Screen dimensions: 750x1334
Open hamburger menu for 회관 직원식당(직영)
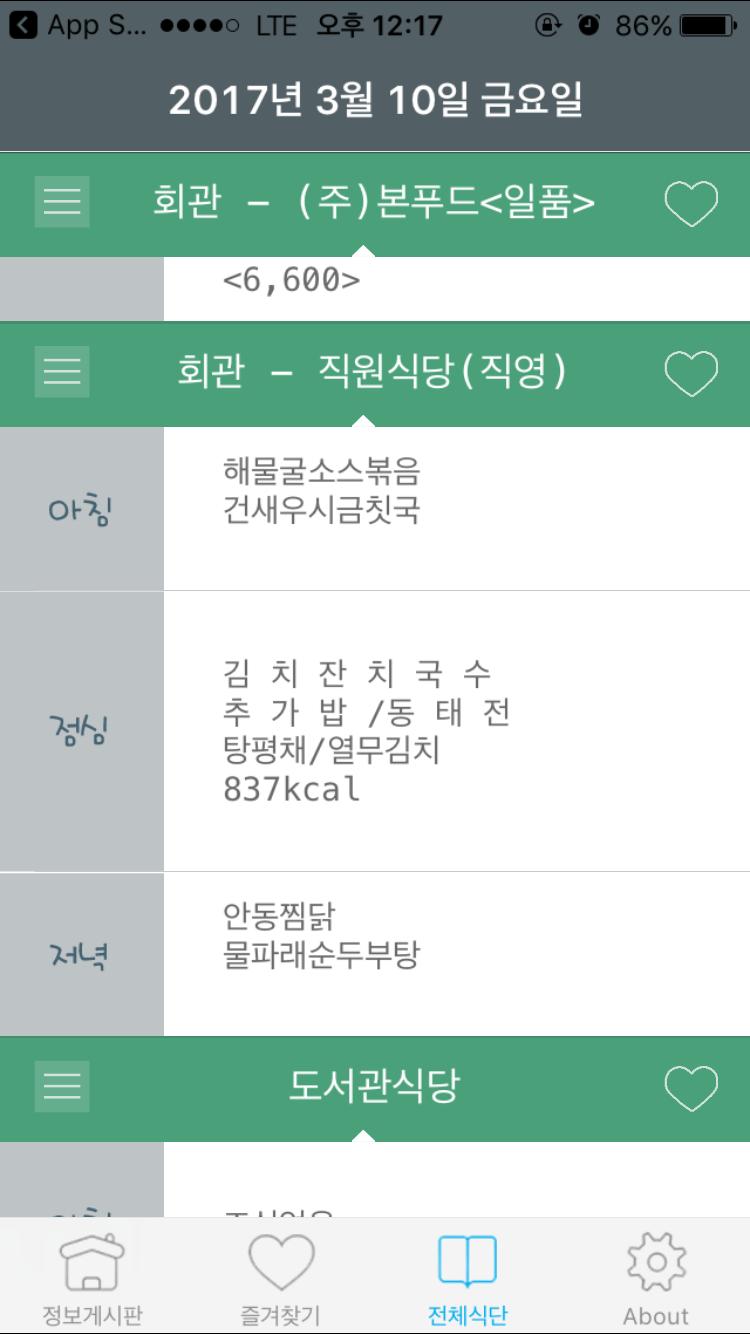click(62, 372)
